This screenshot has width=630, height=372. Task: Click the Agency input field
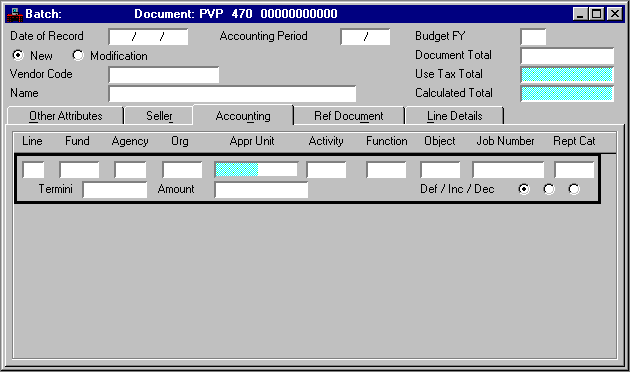130,170
